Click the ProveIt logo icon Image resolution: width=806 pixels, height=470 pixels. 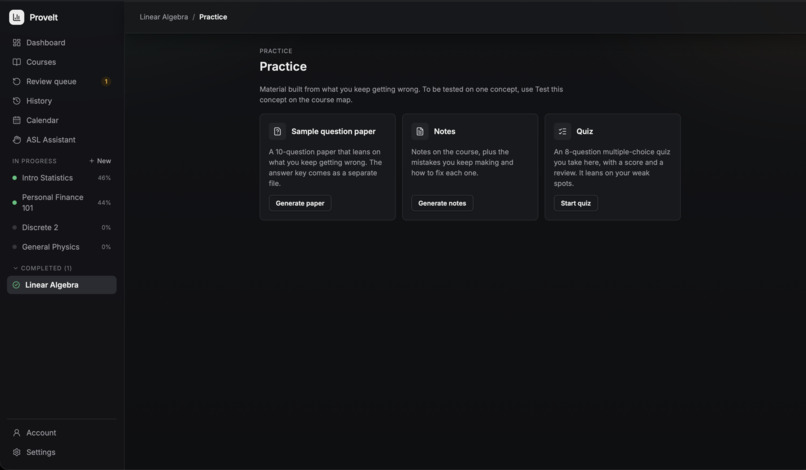tap(16, 17)
